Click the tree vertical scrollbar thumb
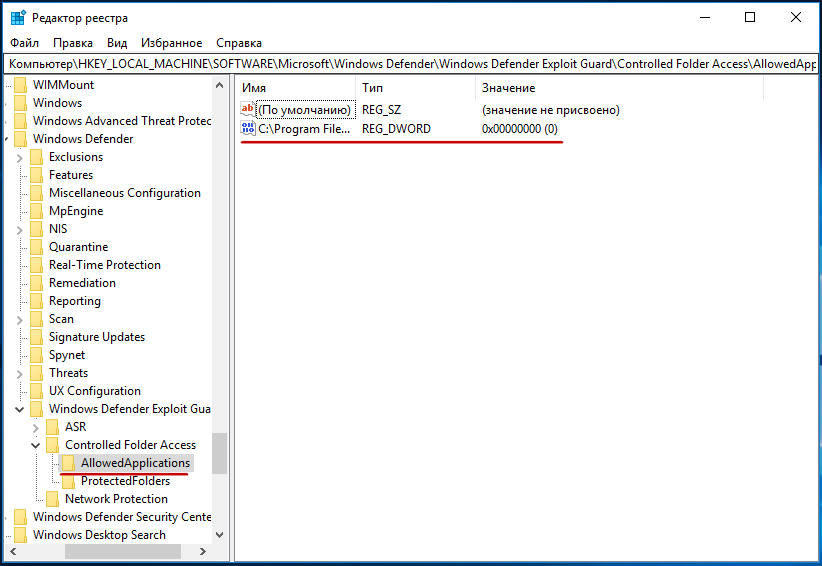 (220, 453)
